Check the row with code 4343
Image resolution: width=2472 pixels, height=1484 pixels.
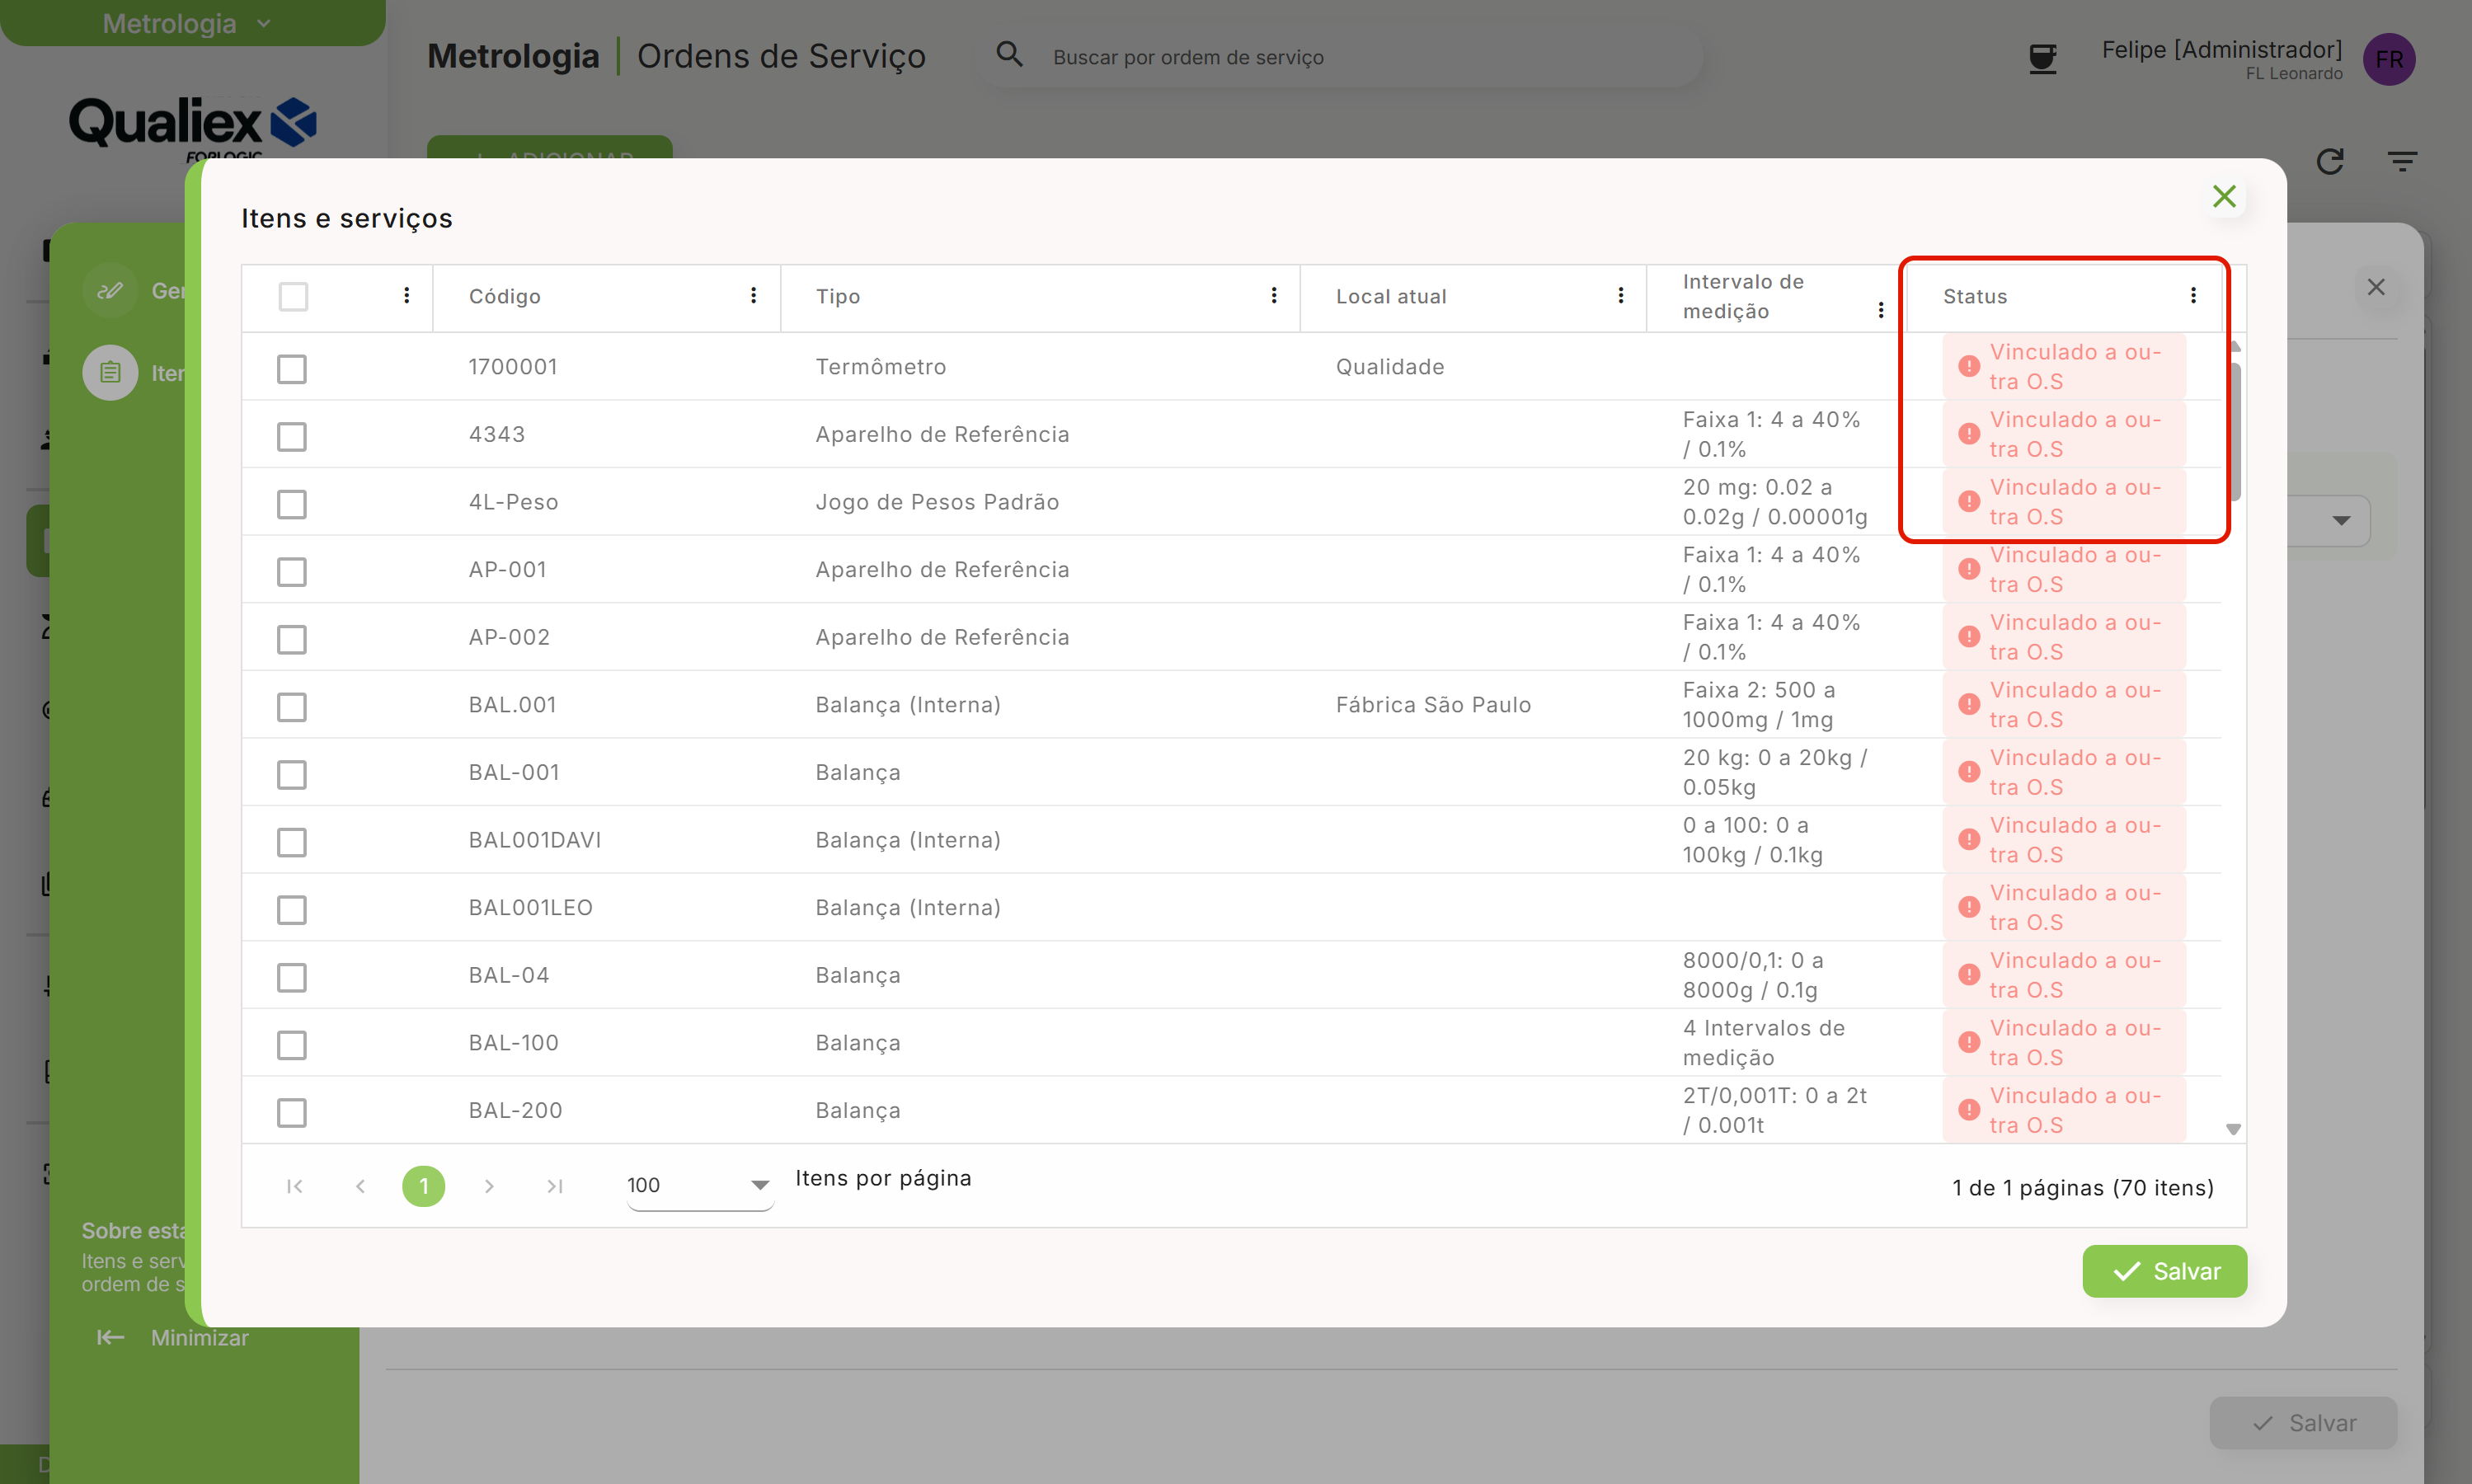point(292,437)
